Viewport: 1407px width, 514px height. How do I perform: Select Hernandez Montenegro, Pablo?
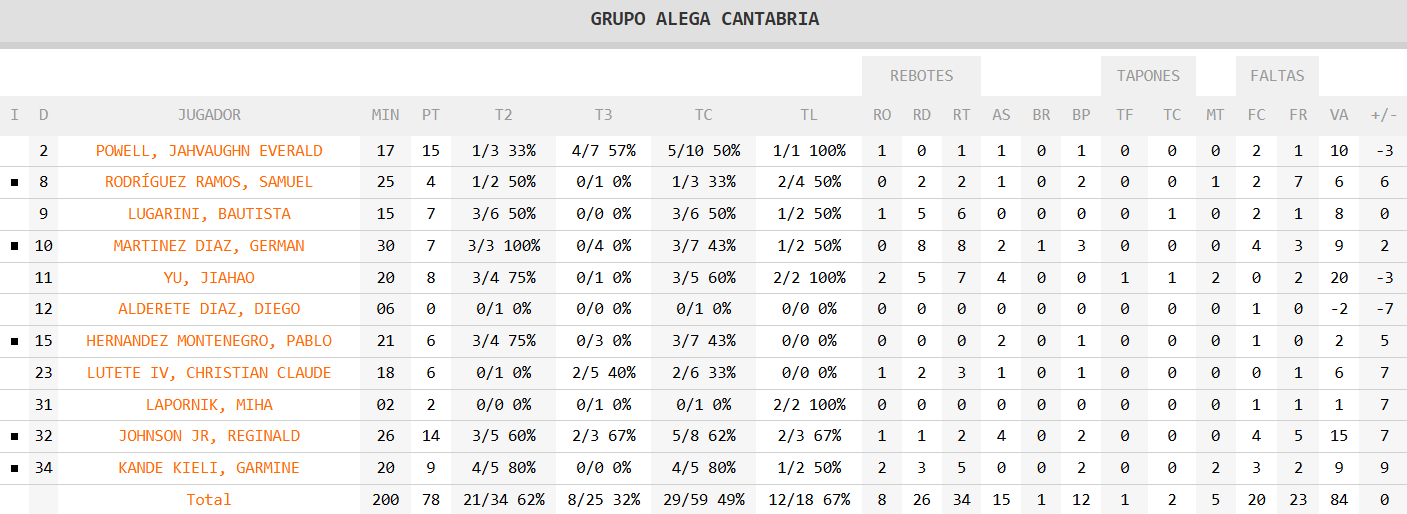pyautogui.click(x=209, y=341)
